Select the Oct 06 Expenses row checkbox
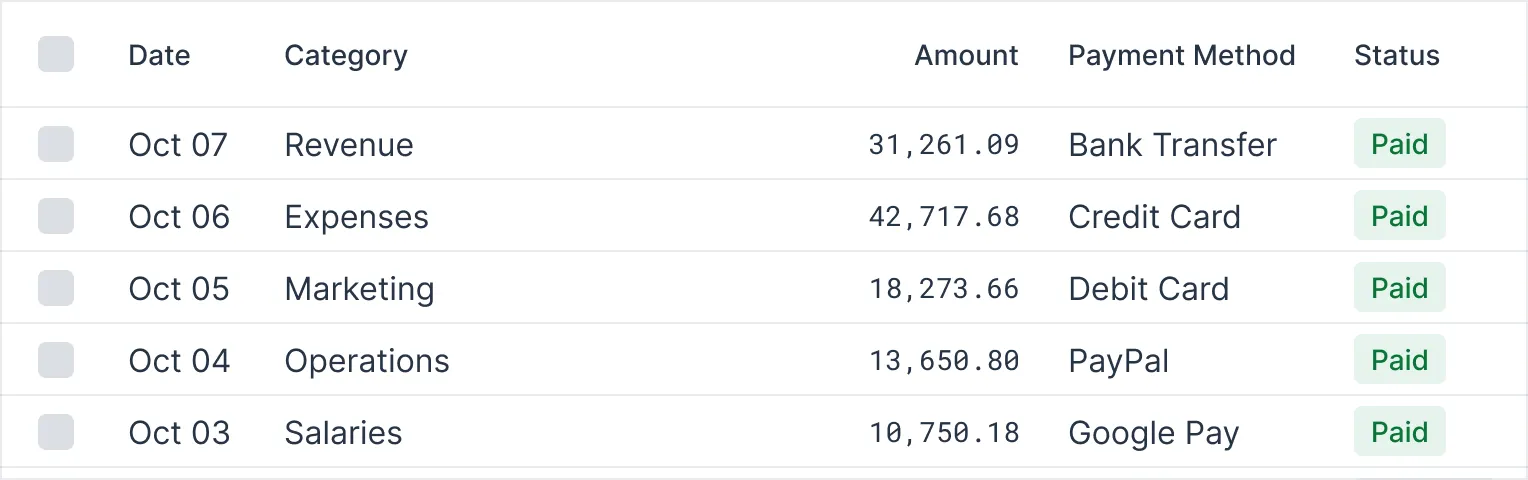The image size is (1528, 480). point(56,216)
